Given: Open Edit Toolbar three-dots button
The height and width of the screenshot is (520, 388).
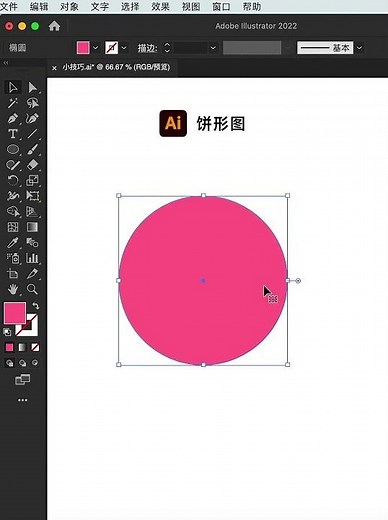Looking at the screenshot, I should (23, 400).
